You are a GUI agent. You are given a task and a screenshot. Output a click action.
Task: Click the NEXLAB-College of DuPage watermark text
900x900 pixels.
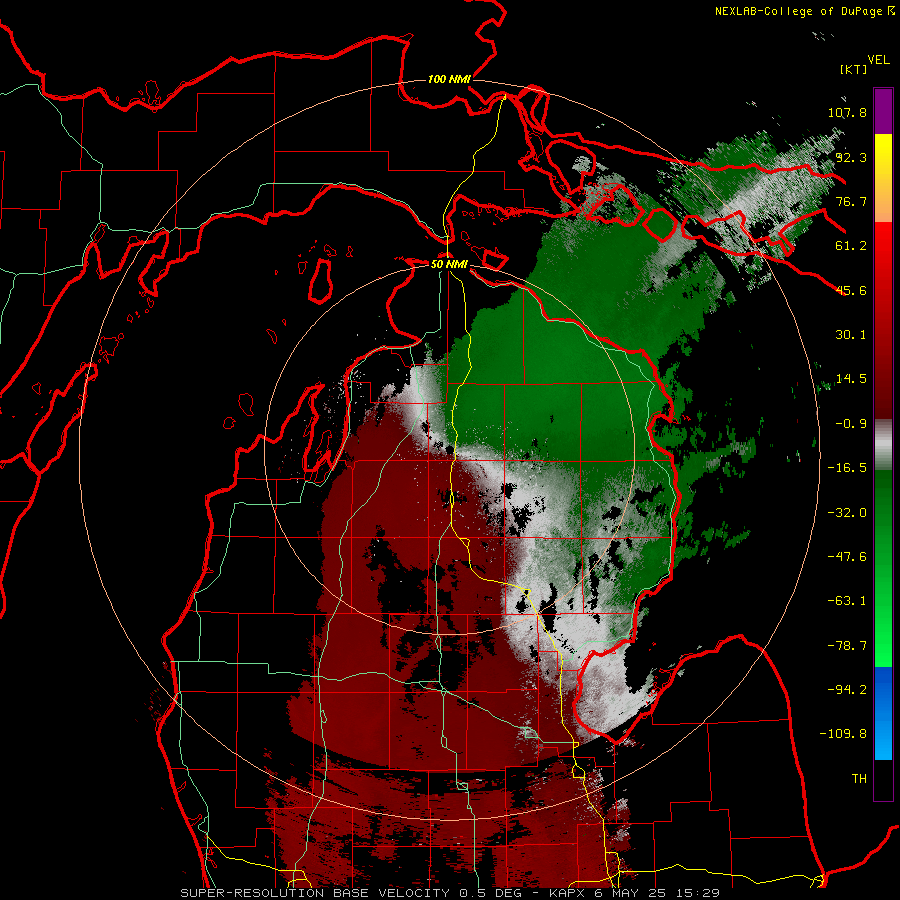click(x=798, y=11)
